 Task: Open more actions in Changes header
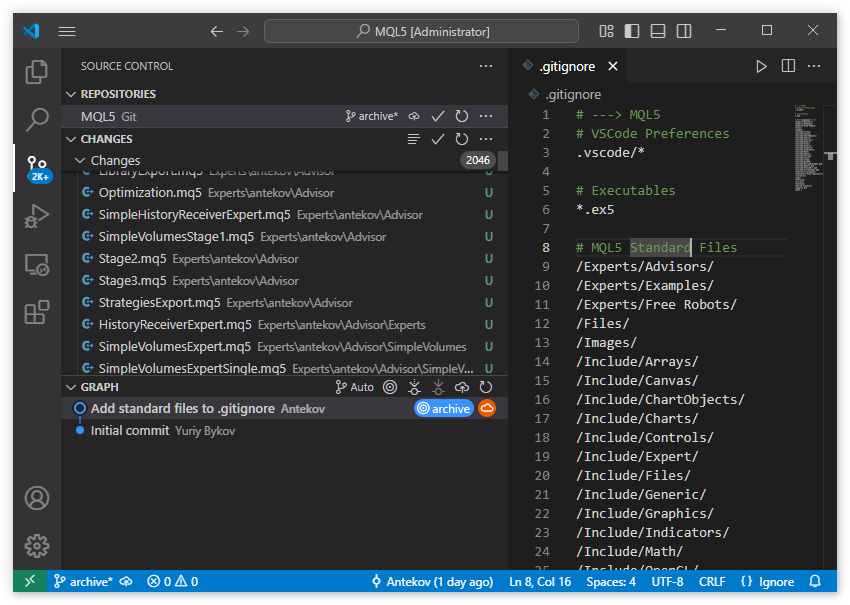coord(486,139)
